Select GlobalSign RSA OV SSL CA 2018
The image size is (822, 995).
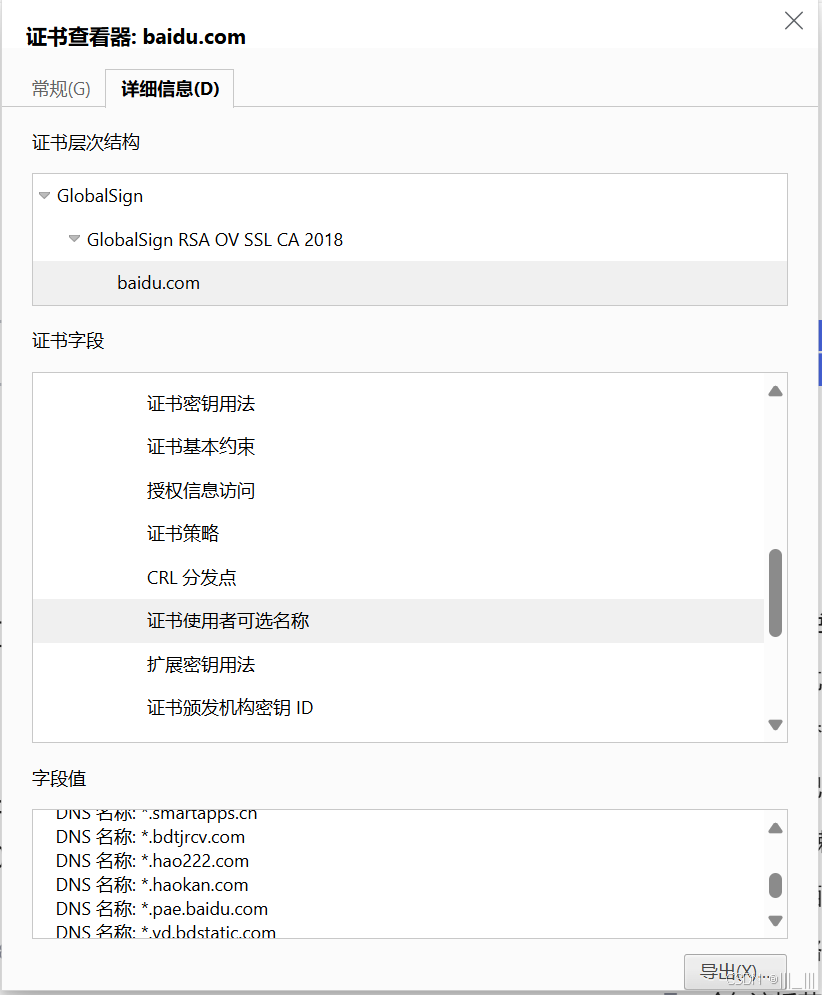[215, 239]
